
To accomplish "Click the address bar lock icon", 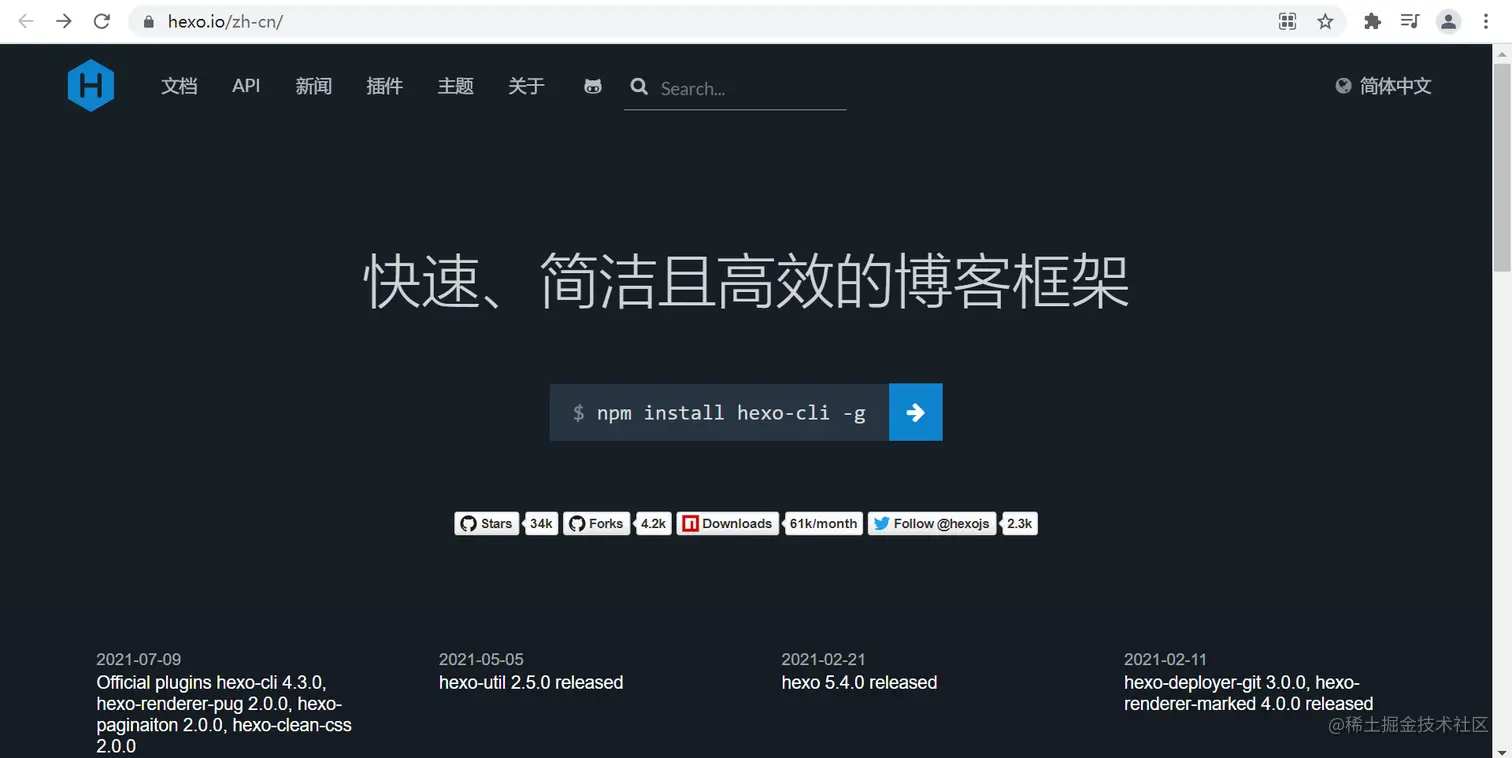I will click(150, 21).
